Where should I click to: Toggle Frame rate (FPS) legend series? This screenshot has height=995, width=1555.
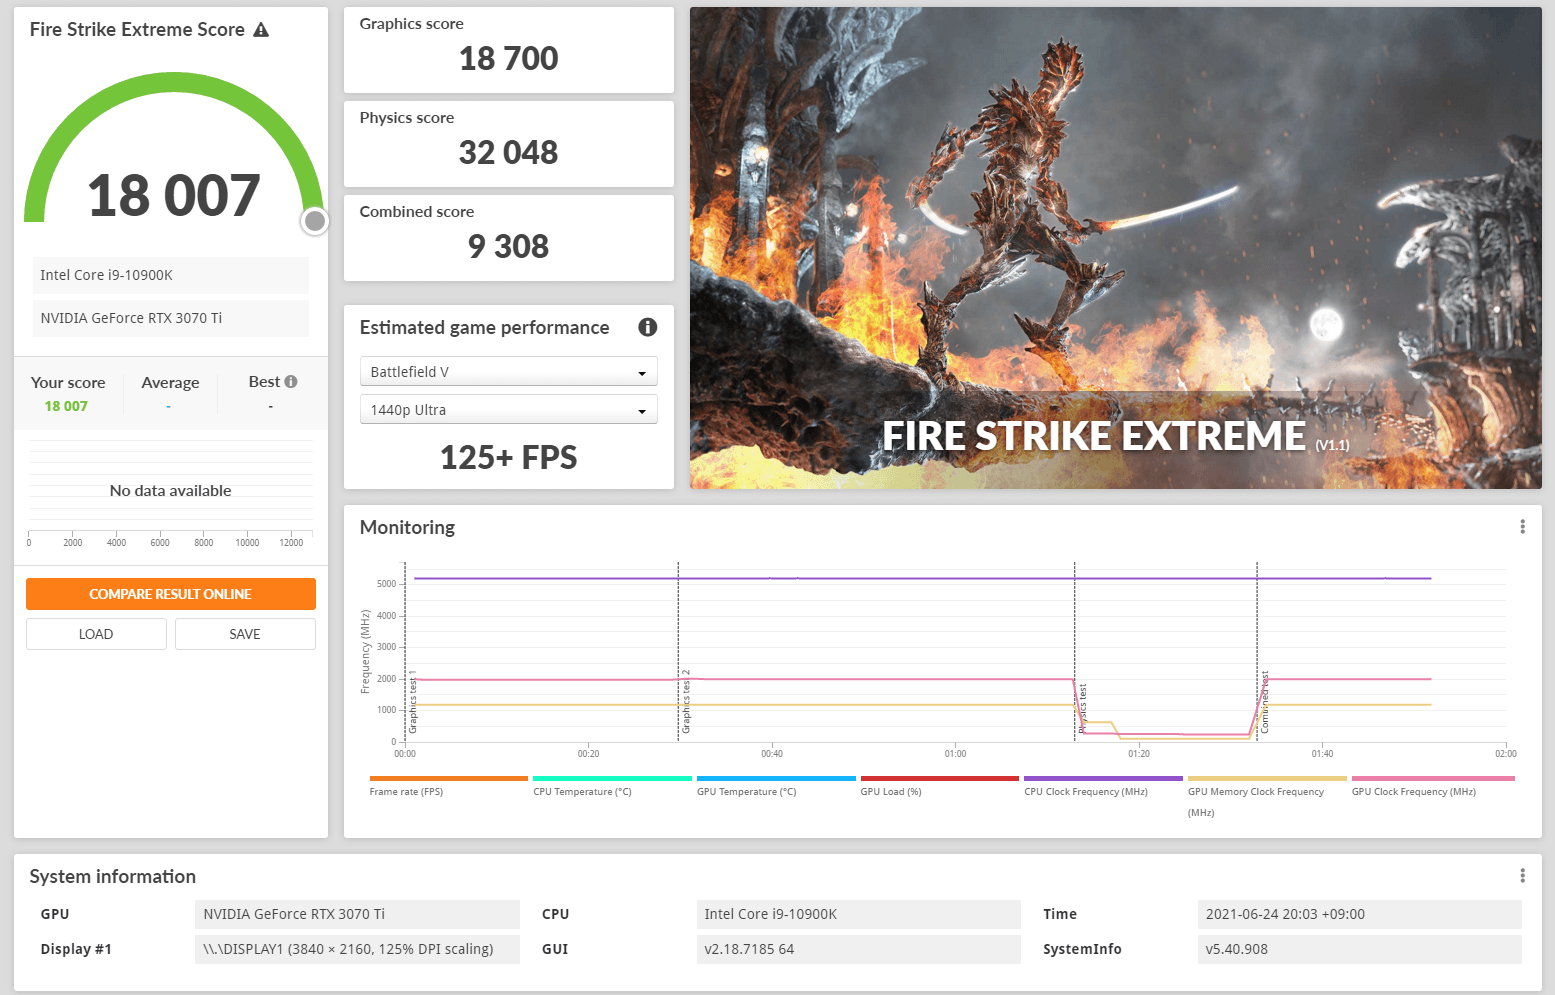(448, 786)
